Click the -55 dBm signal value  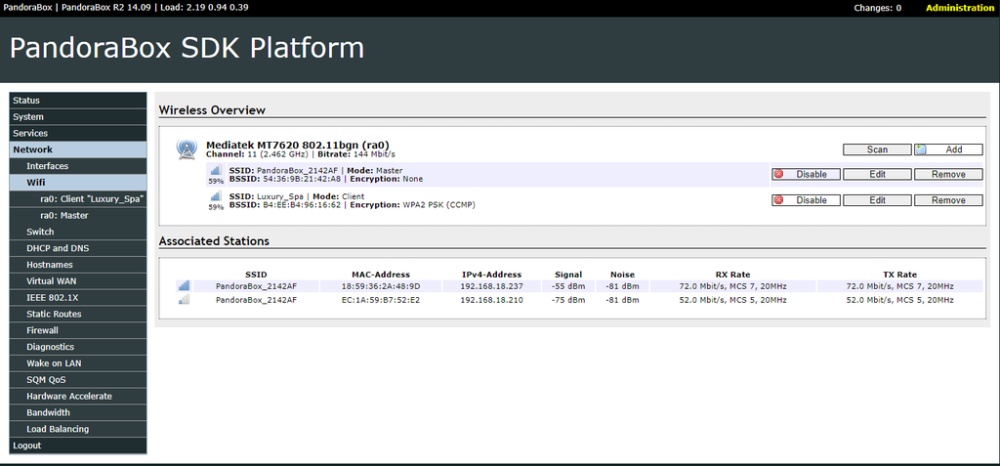pos(568,286)
